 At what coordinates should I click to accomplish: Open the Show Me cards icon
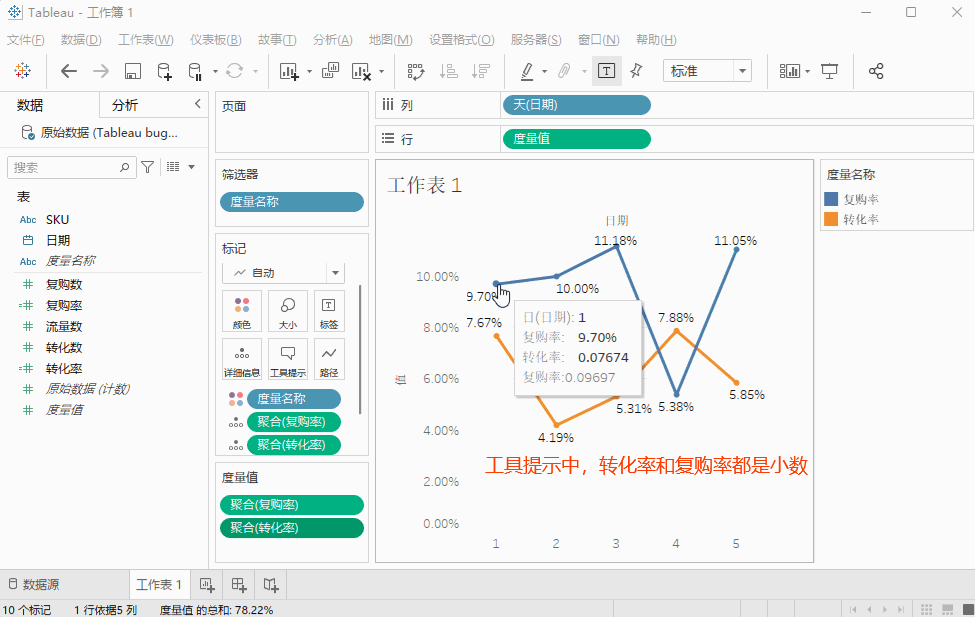(x=790, y=71)
